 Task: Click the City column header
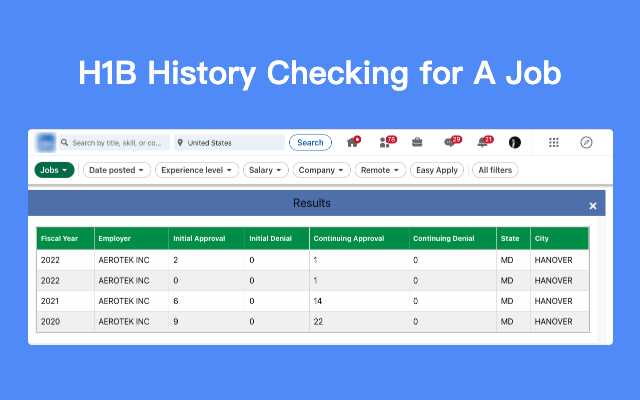tap(560, 238)
